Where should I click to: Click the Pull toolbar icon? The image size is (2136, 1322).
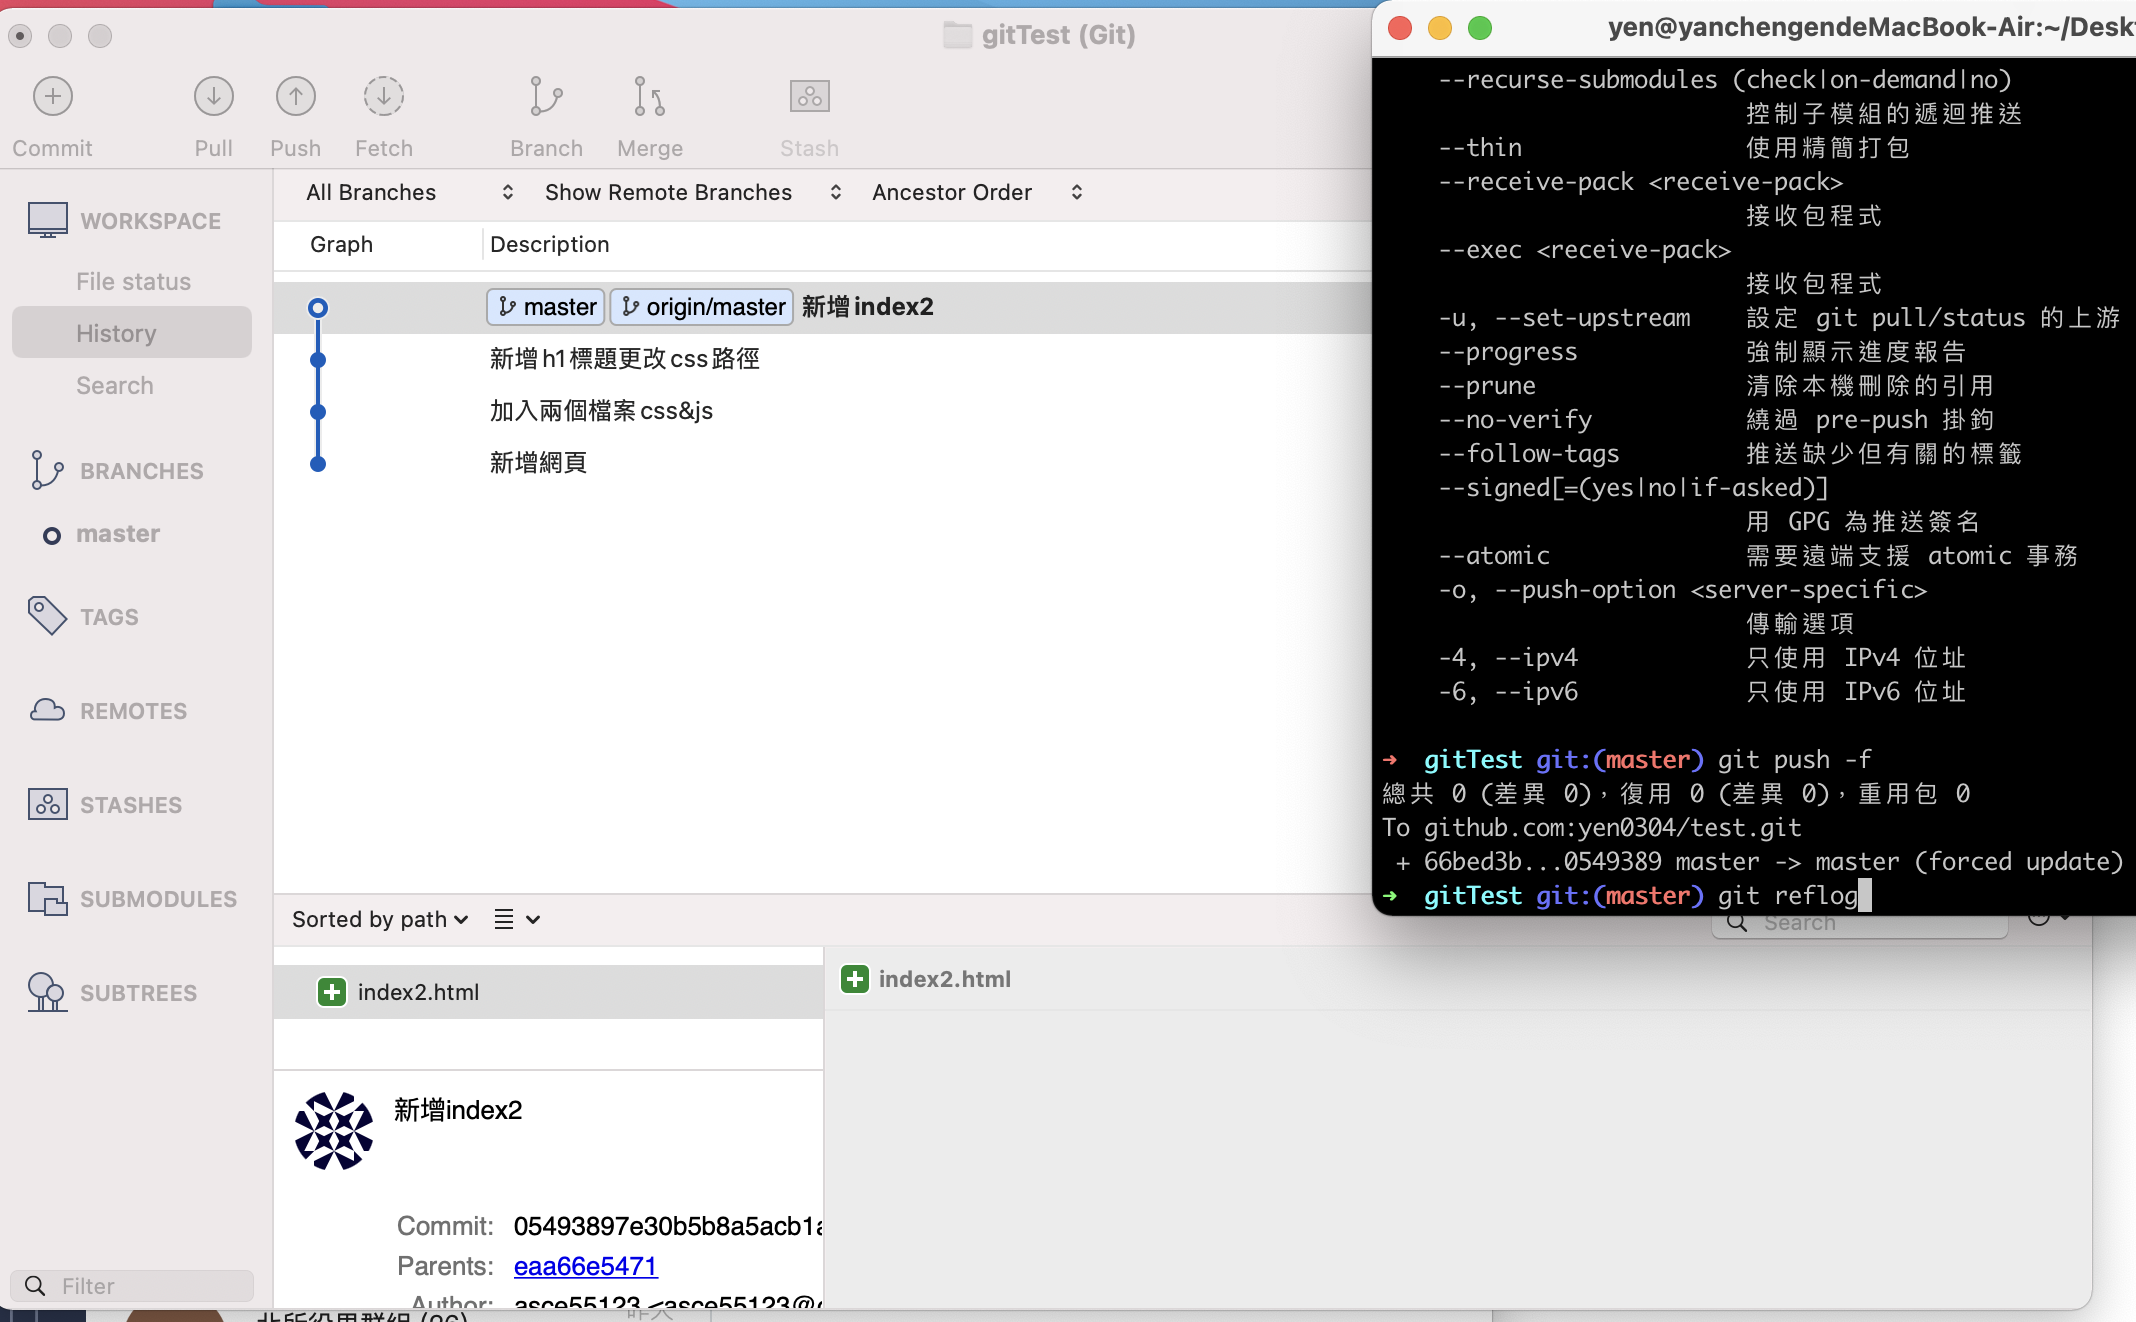point(213,98)
